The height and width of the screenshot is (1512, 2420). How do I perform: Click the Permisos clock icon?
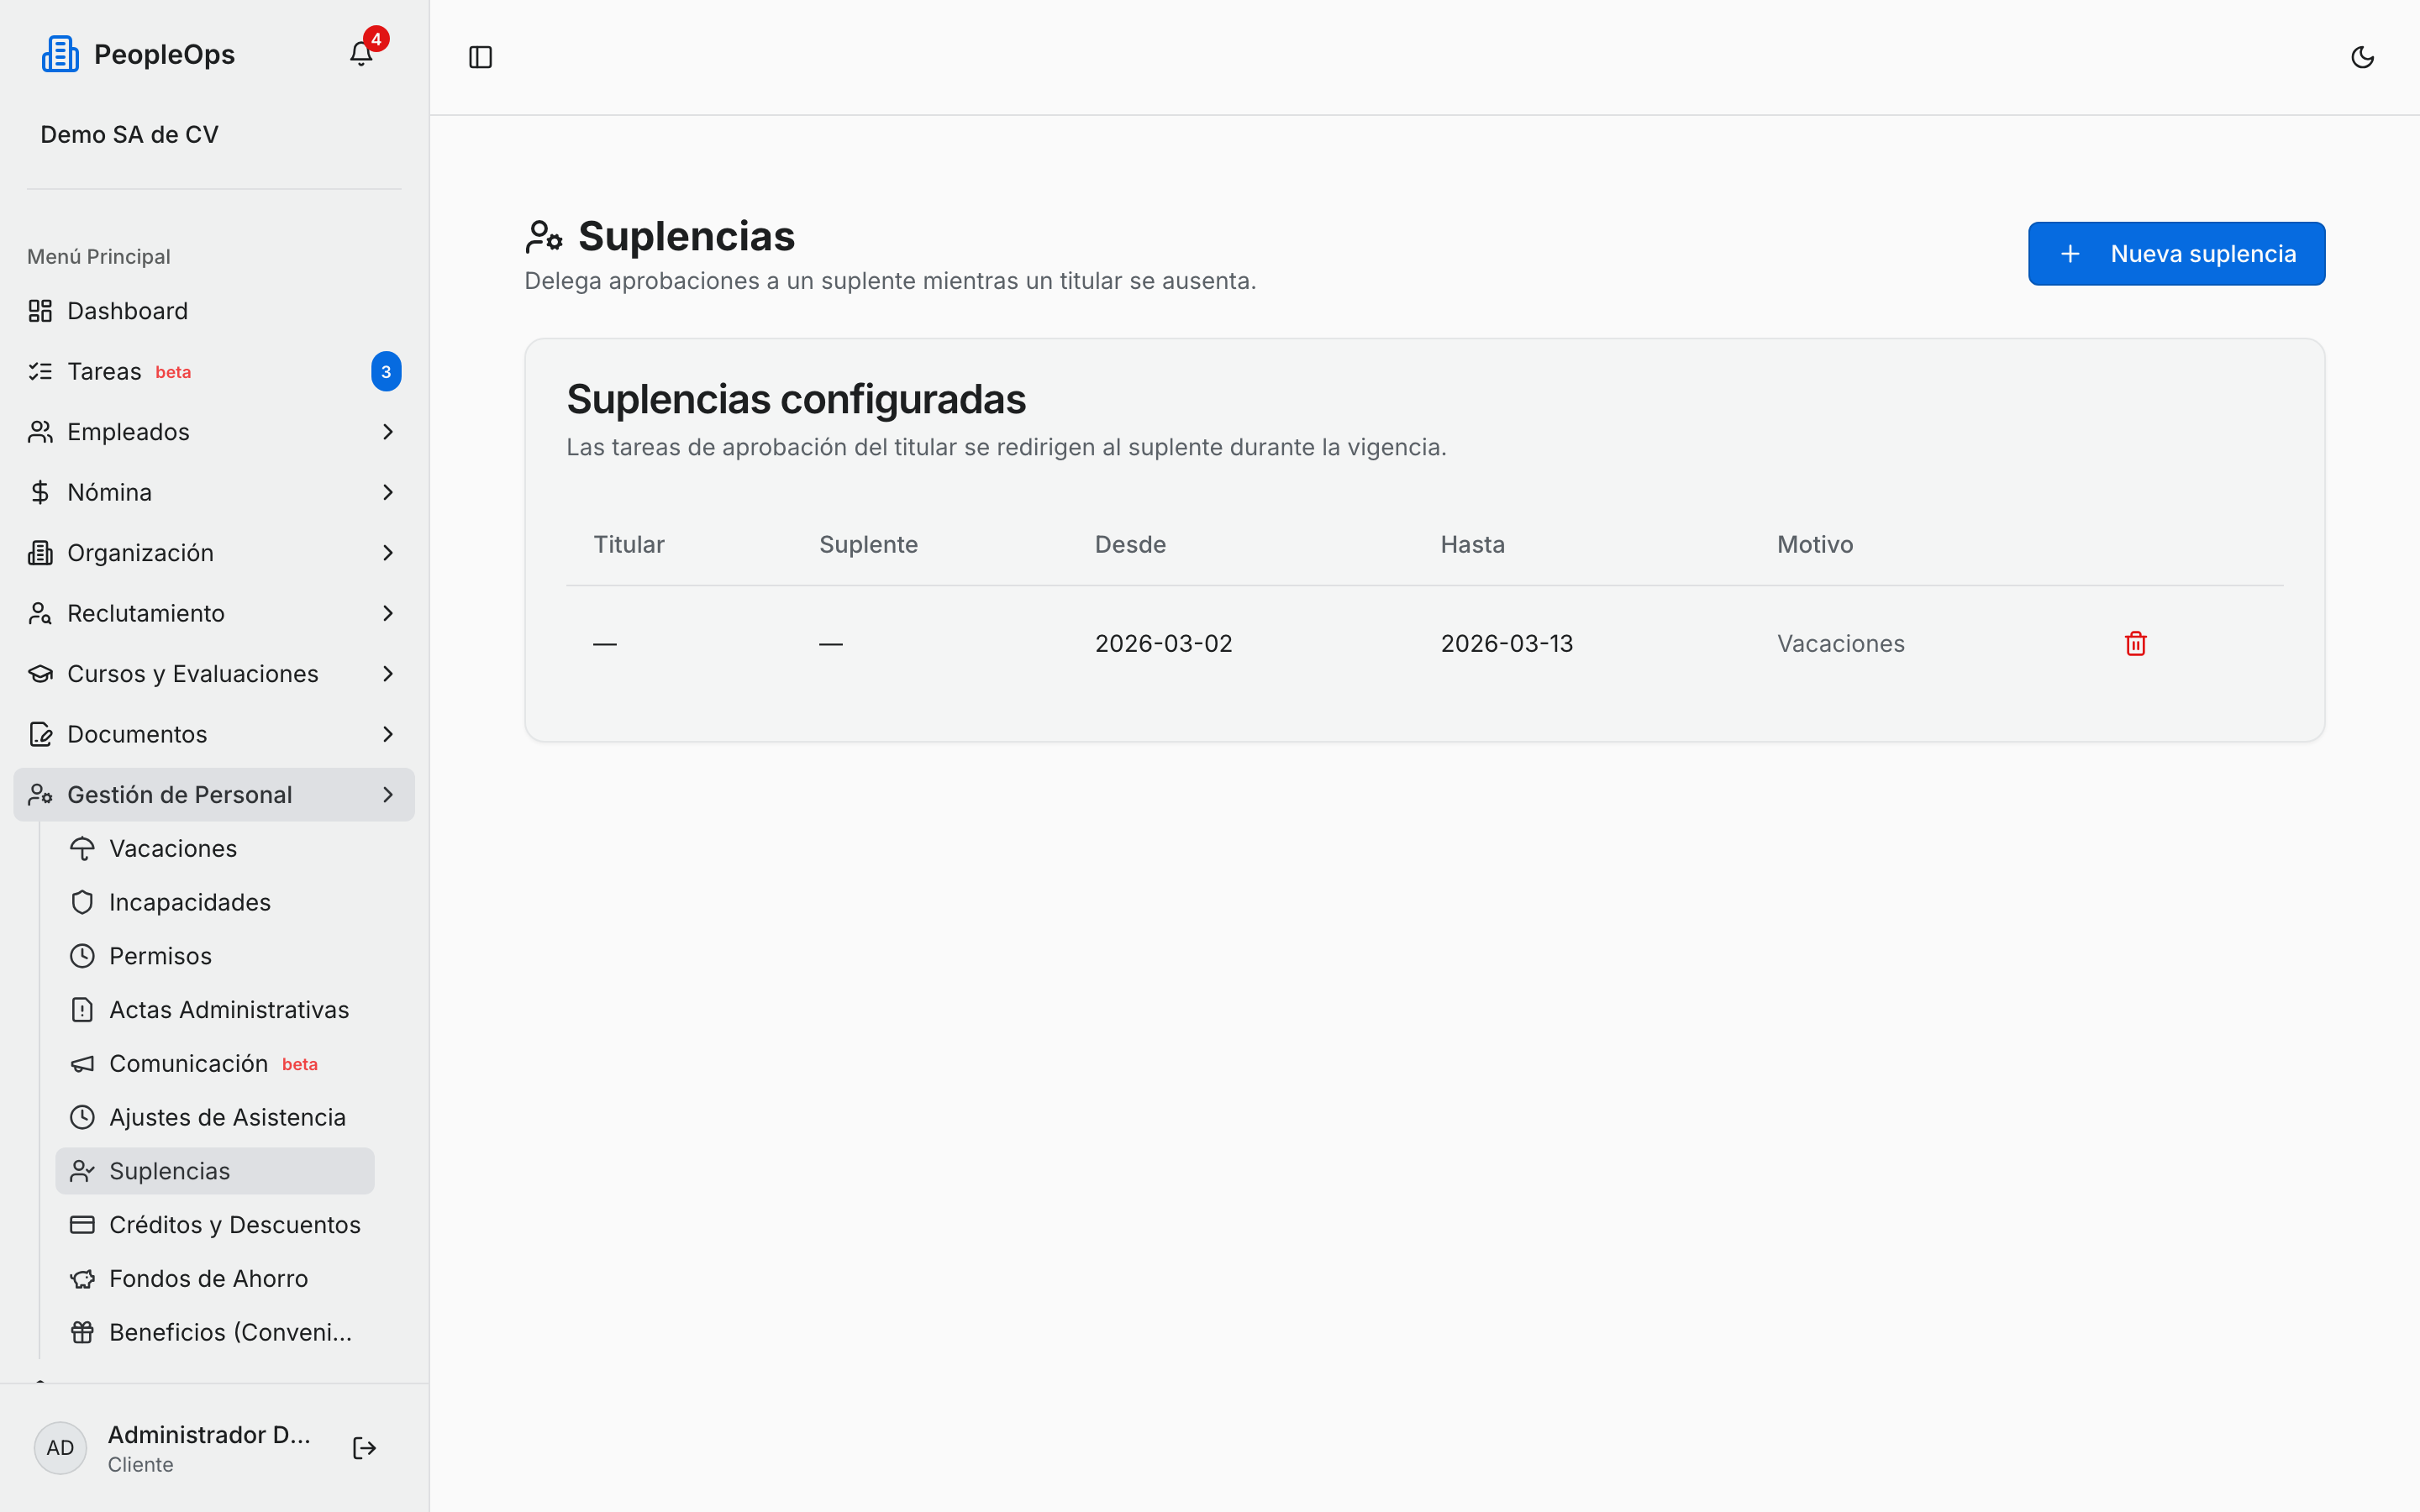tap(82, 956)
